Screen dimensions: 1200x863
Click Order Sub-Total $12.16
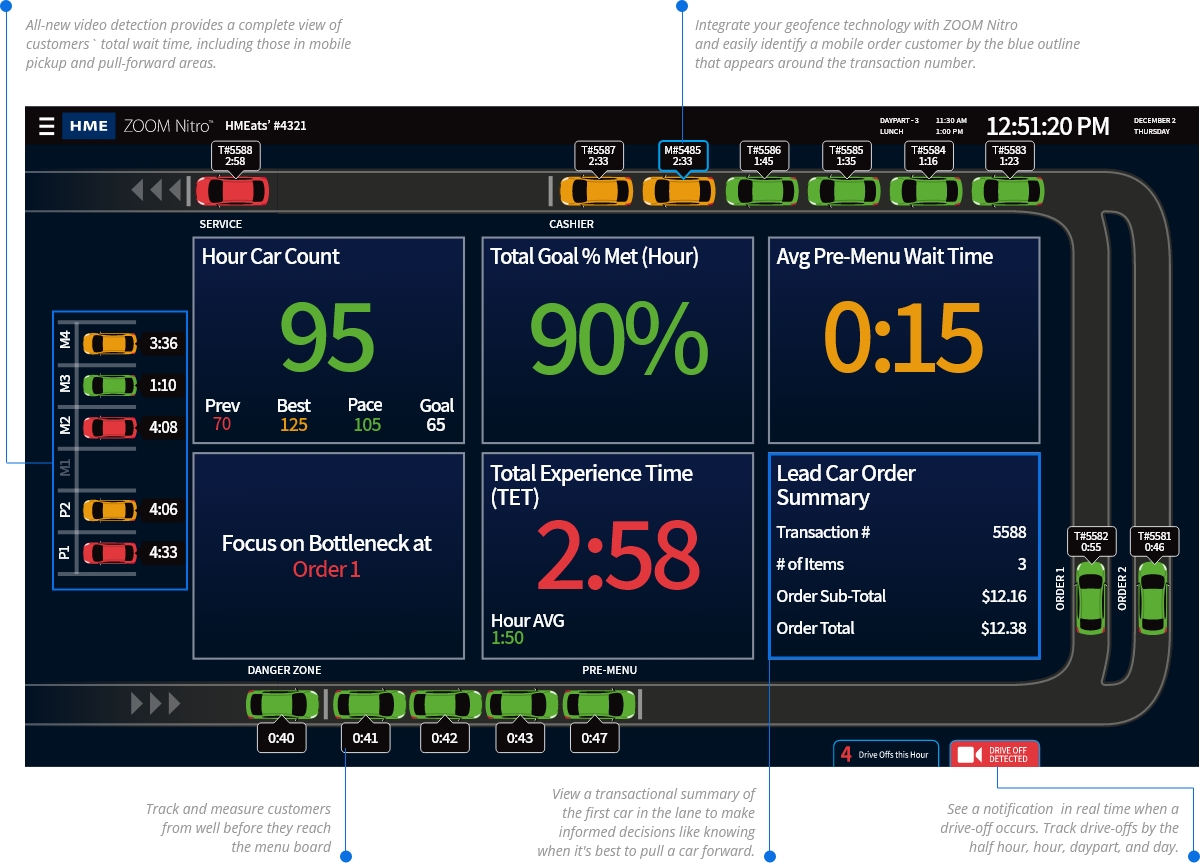click(902, 596)
